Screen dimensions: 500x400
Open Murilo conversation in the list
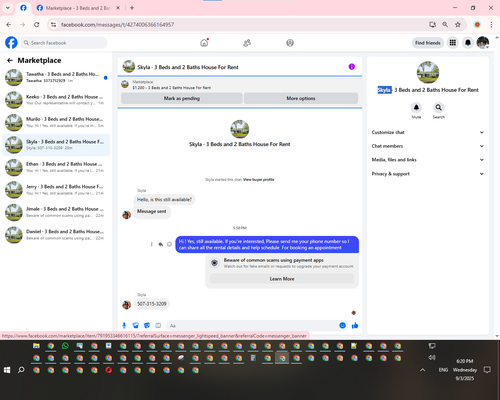[x=56, y=122]
